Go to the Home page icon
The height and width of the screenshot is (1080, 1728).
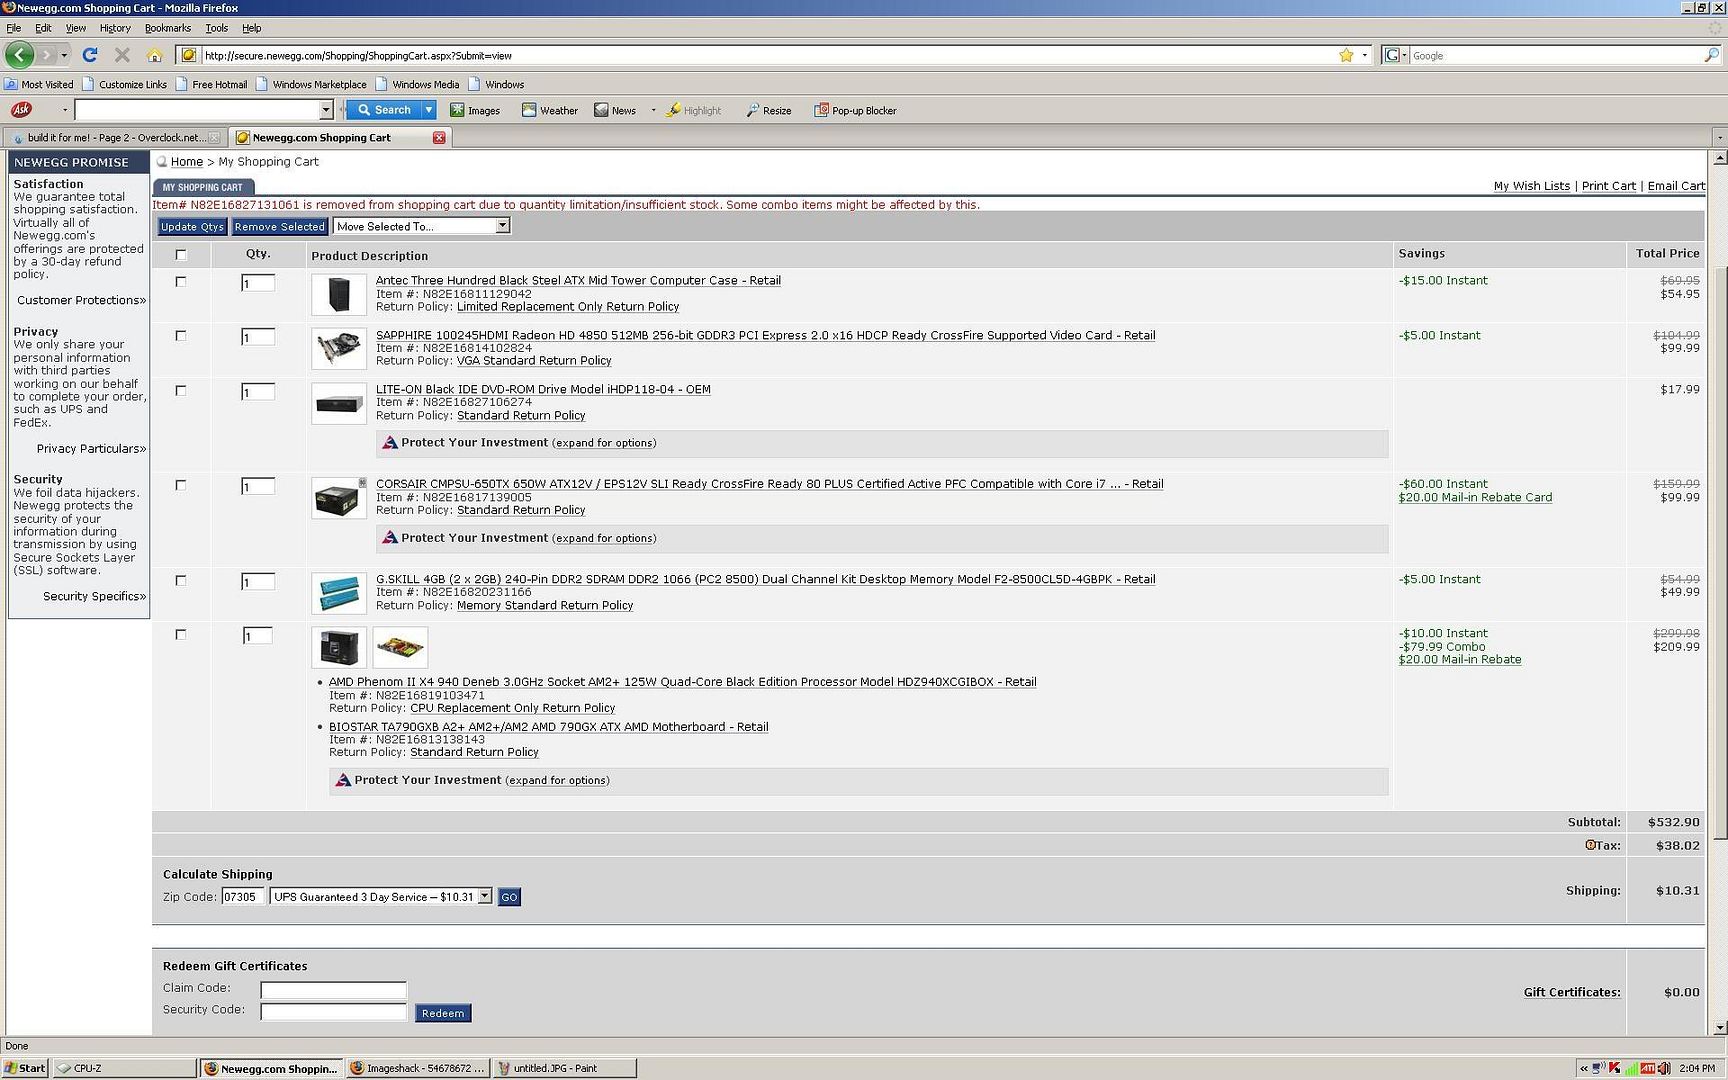[x=154, y=55]
